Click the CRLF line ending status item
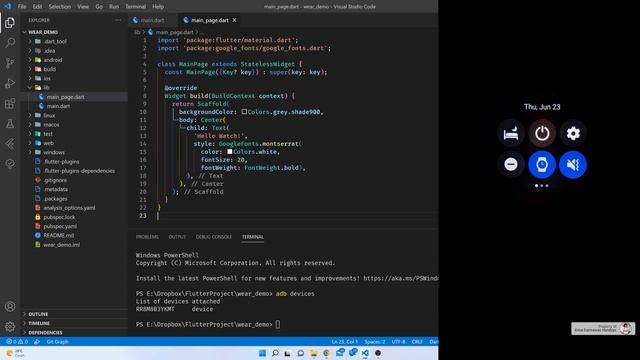Screen dimensions: 640x360 point(417,342)
